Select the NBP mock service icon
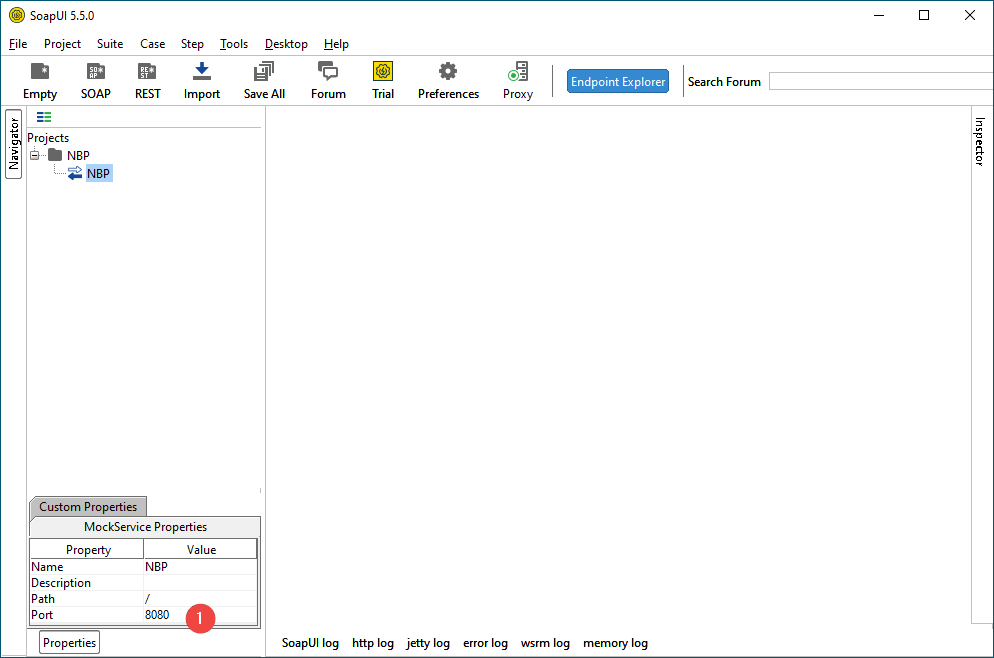 click(75, 173)
